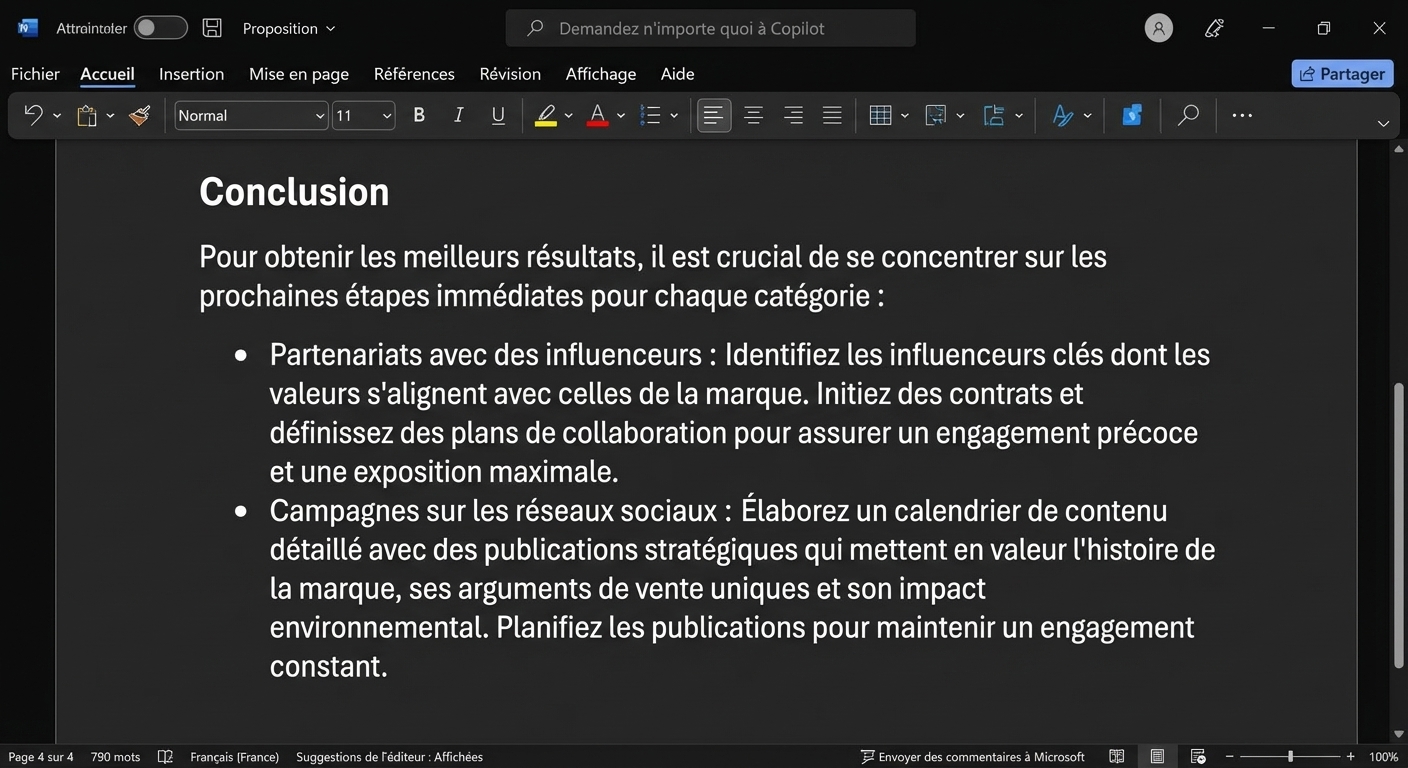Viewport: 1408px width, 768px height.
Task: Click the 100% zoom level
Action: coord(1383,757)
